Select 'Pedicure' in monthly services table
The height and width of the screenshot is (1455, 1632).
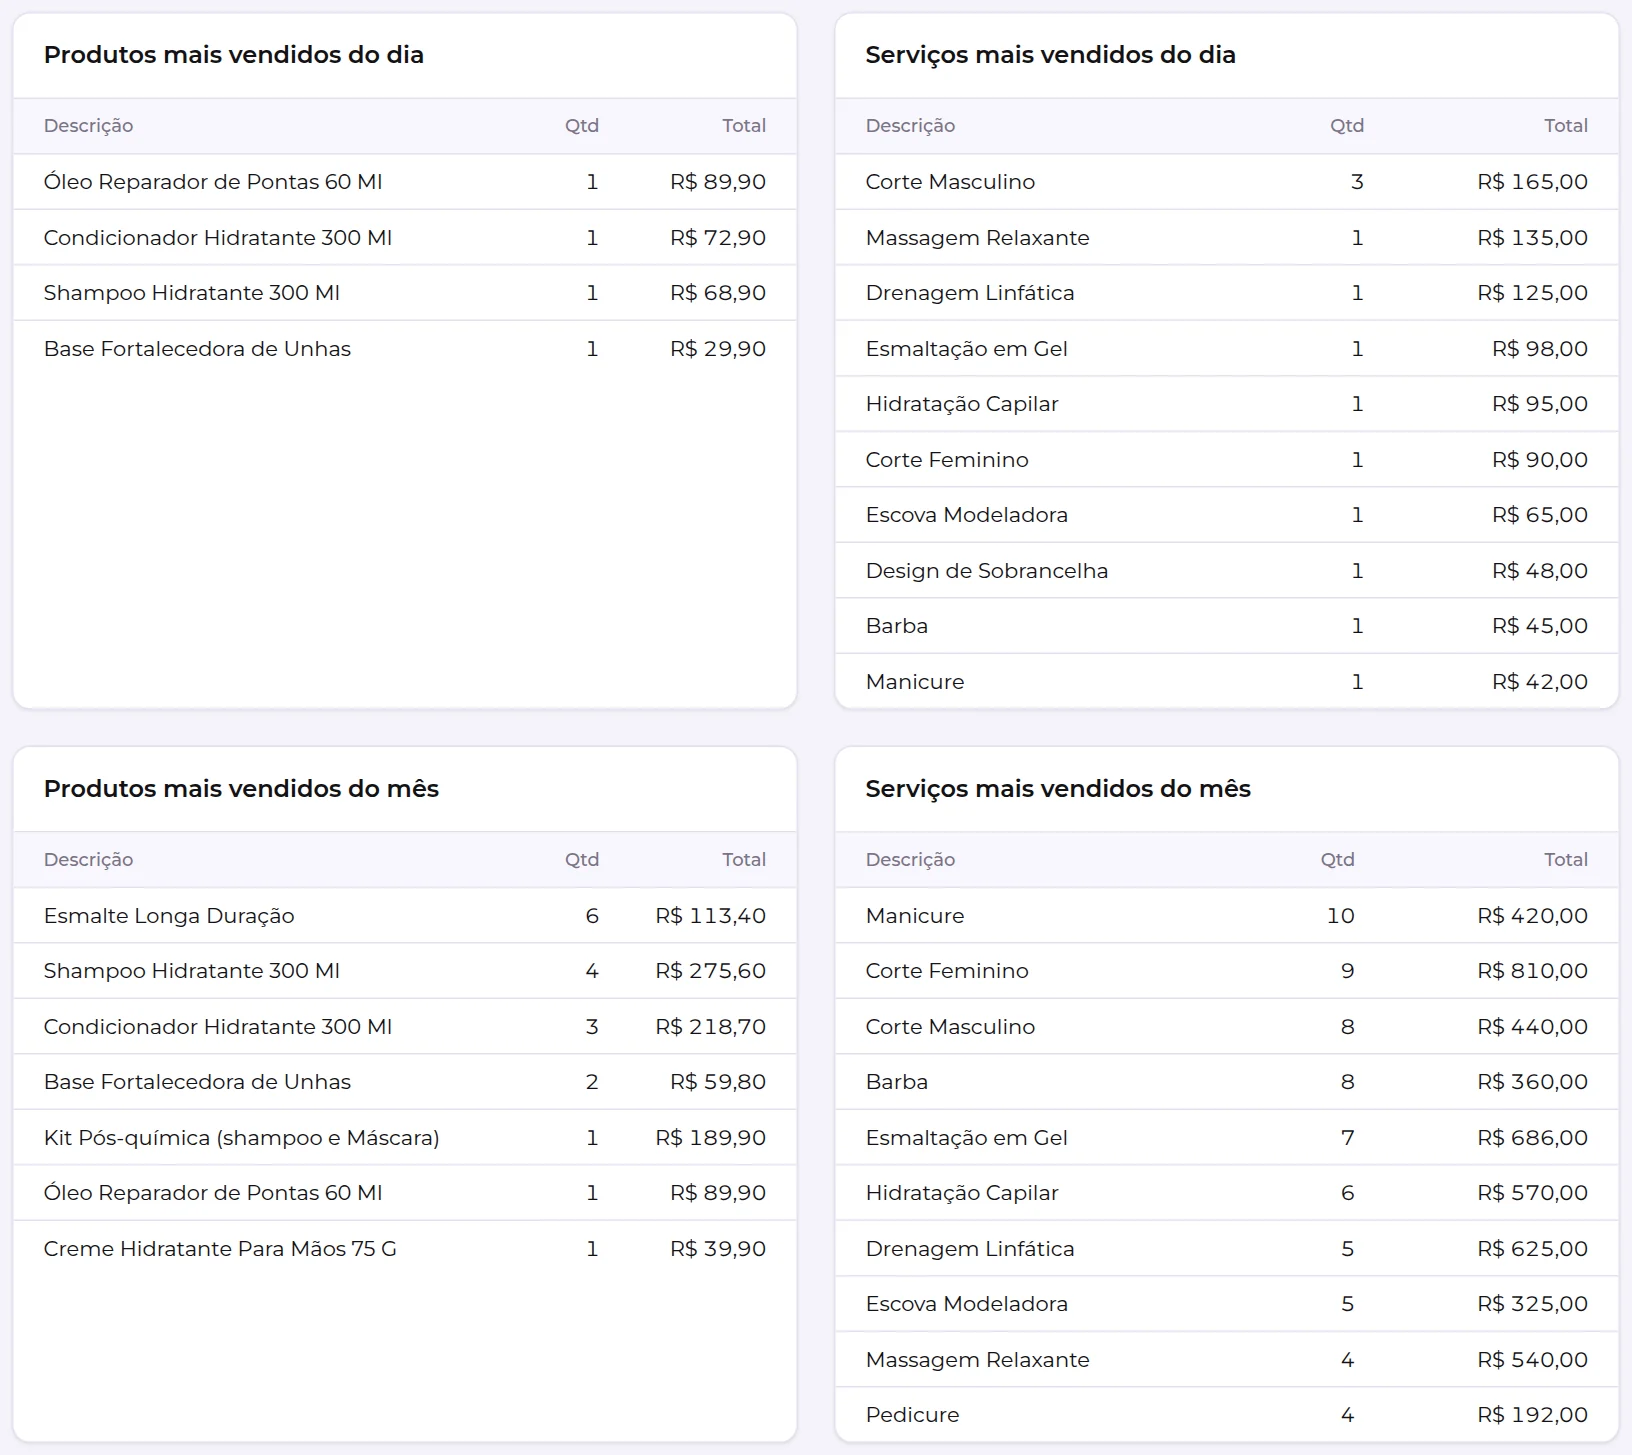[x=912, y=1415]
